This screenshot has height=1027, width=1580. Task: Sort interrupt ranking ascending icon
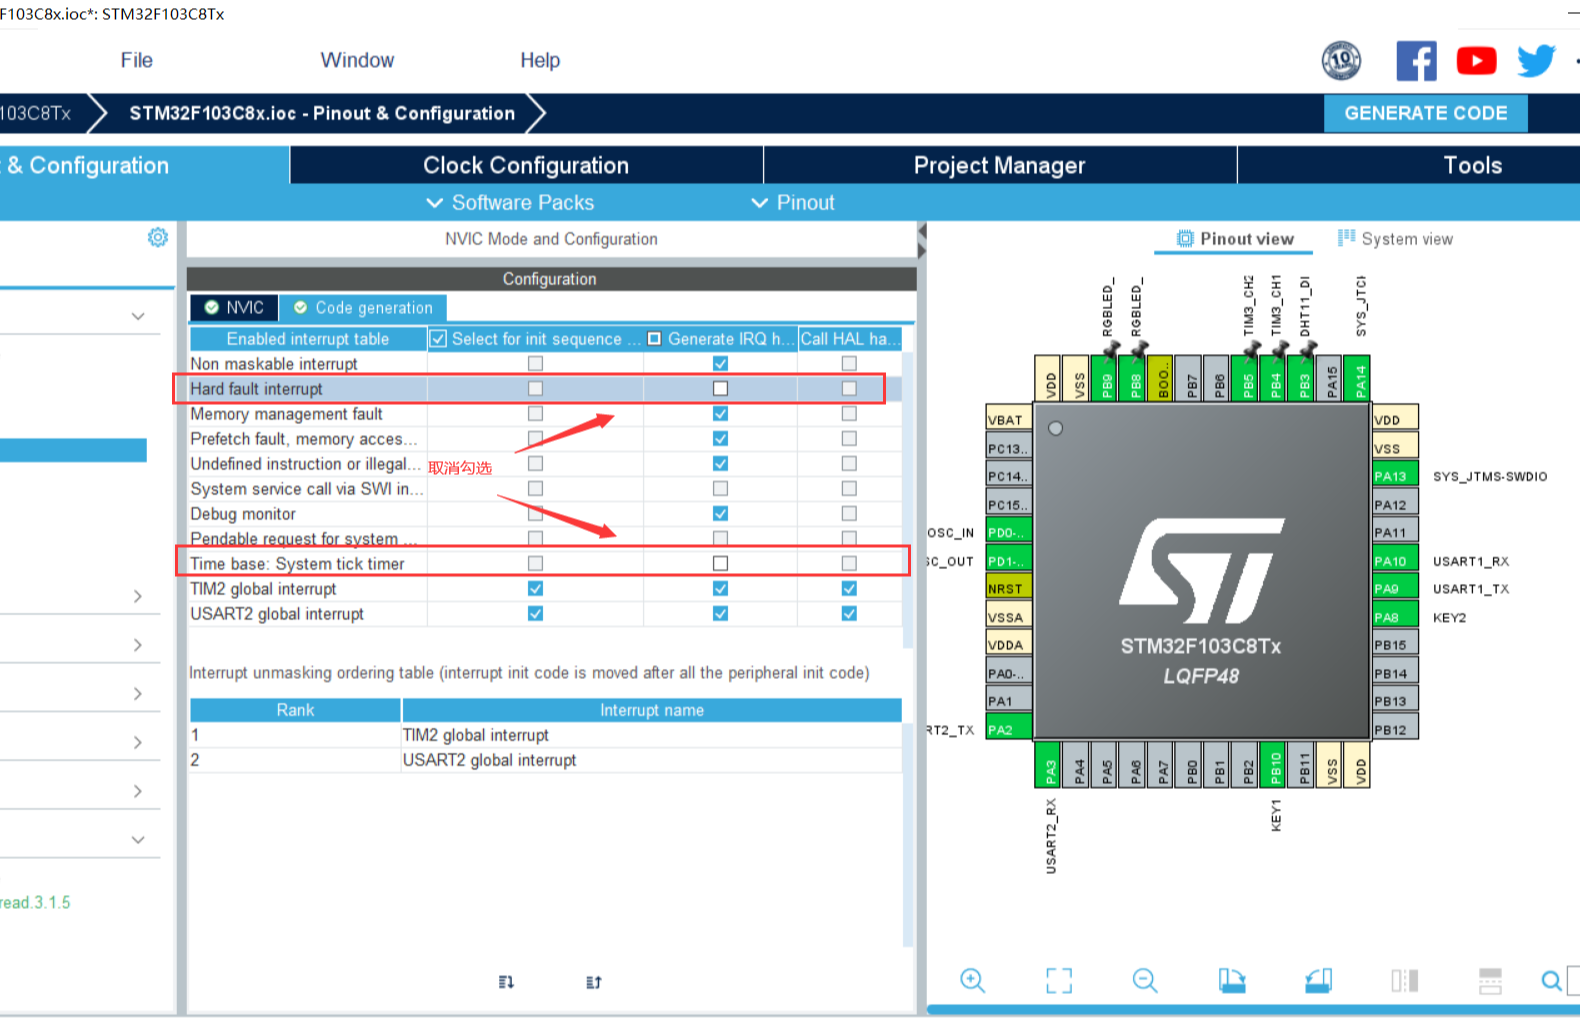594,982
